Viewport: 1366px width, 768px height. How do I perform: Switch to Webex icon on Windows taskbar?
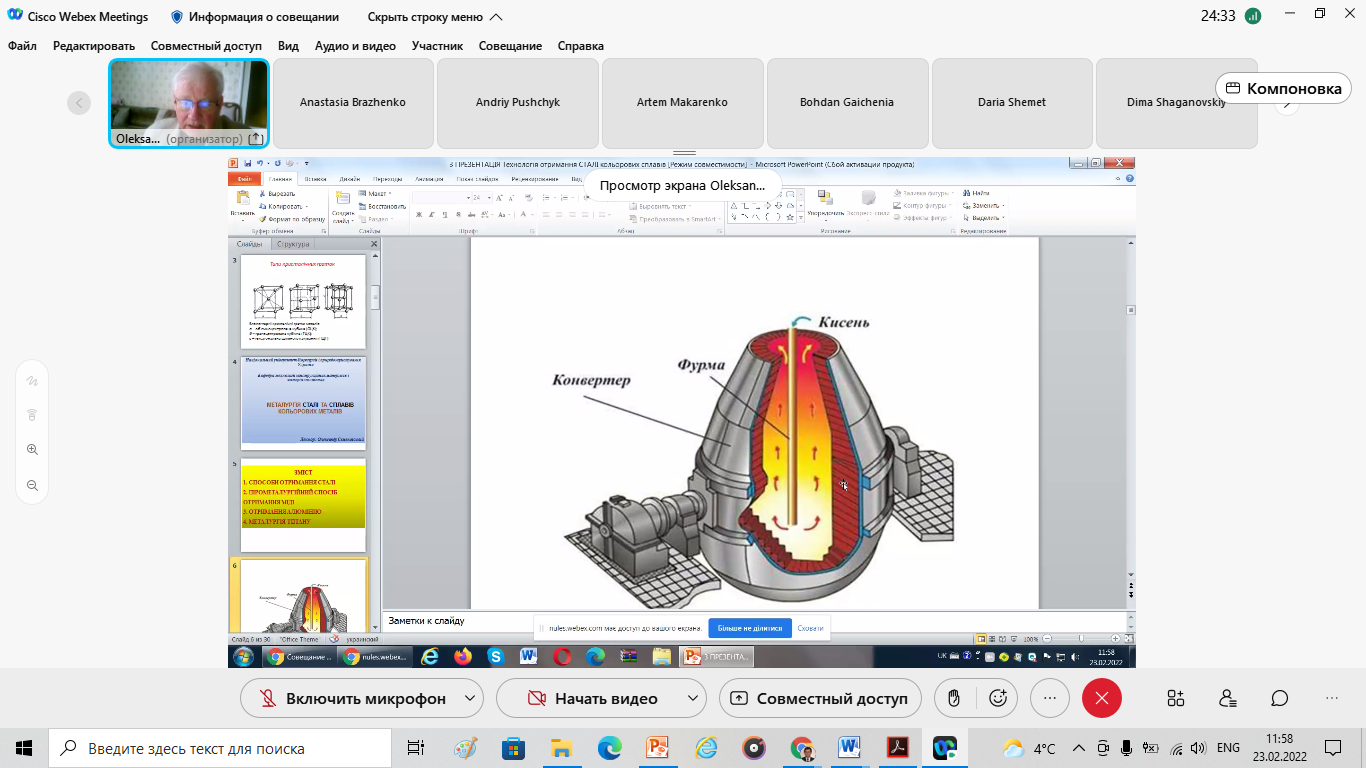coord(945,748)
